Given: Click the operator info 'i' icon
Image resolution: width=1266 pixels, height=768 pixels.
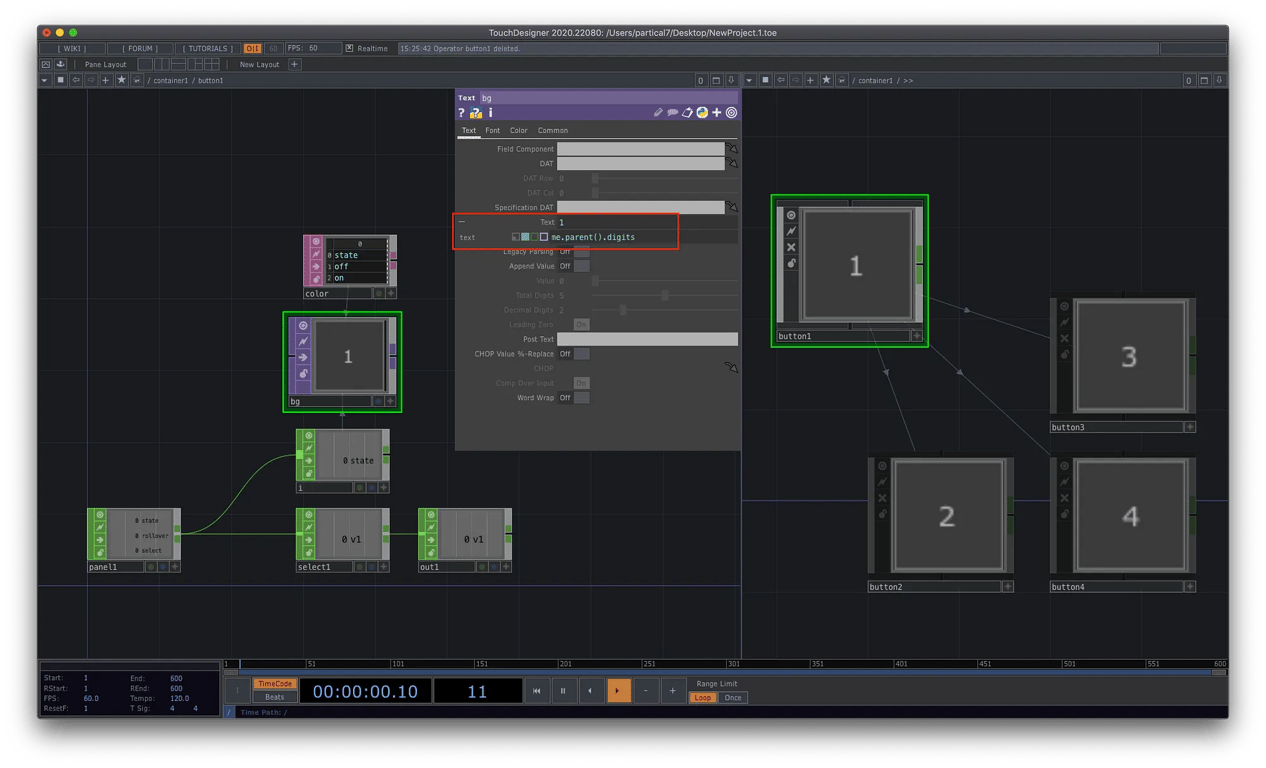Looking at the screenshot, I should (490, 114).
